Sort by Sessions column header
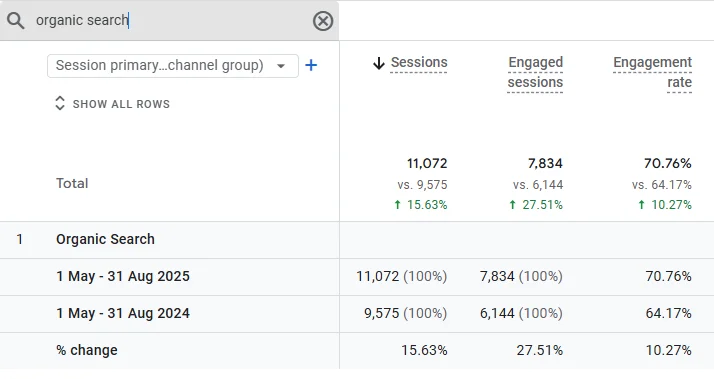 click(x=419, y=62)
